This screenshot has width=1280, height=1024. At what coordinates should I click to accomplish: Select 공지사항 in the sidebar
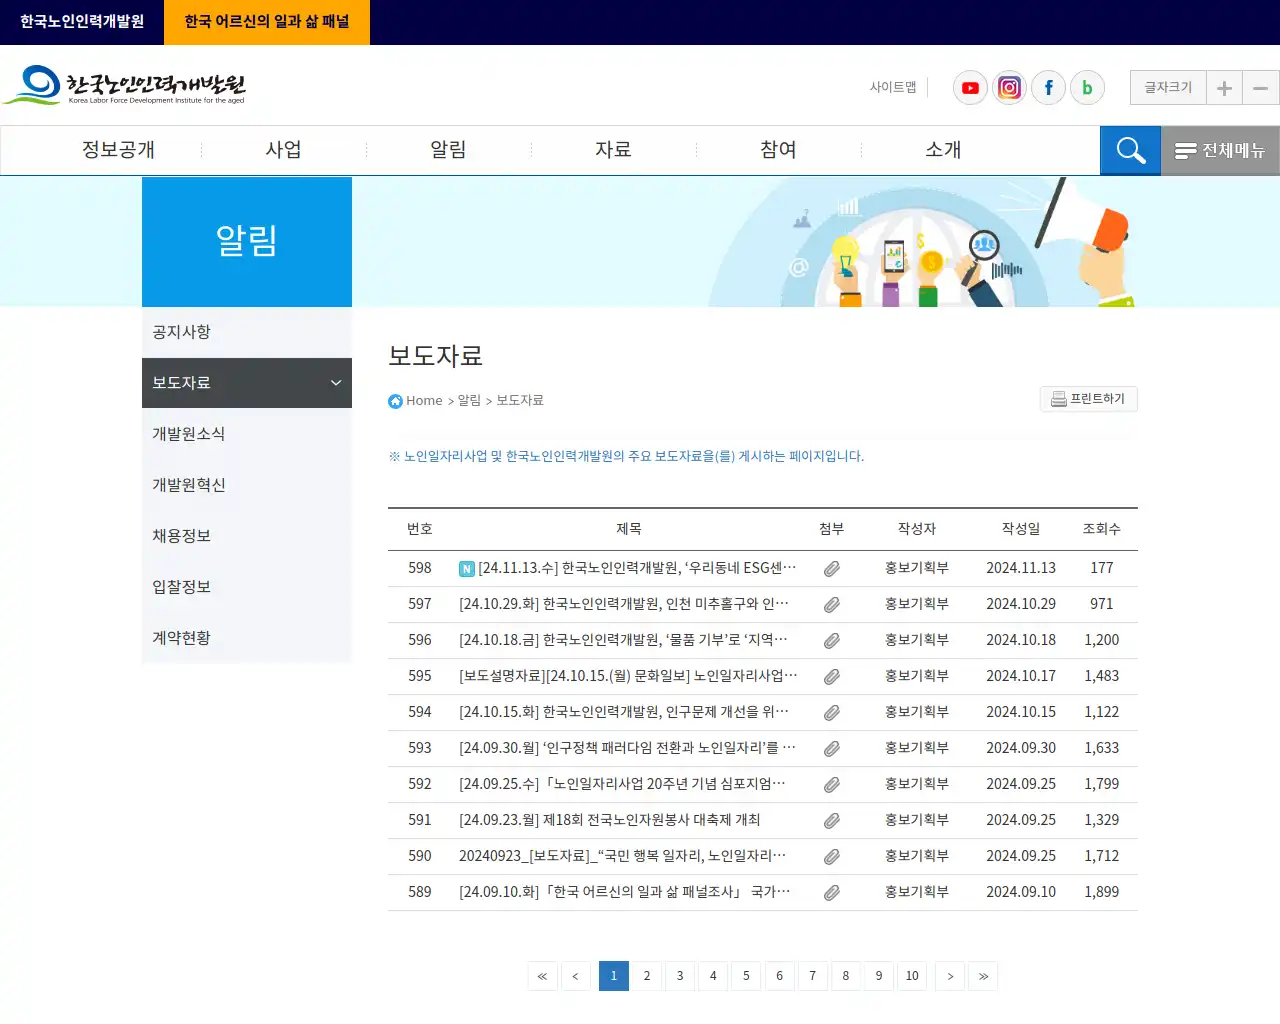pyautogui.click(x=247, y=332)
